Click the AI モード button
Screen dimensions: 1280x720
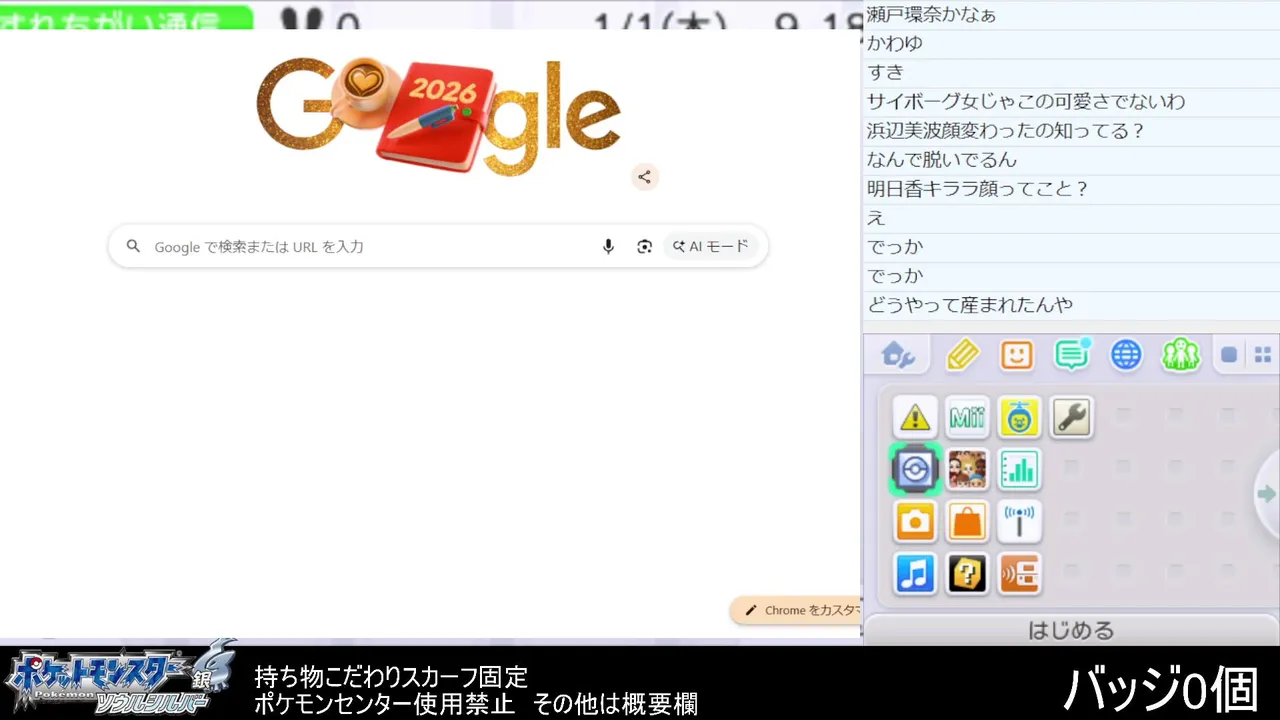point(711,246)
